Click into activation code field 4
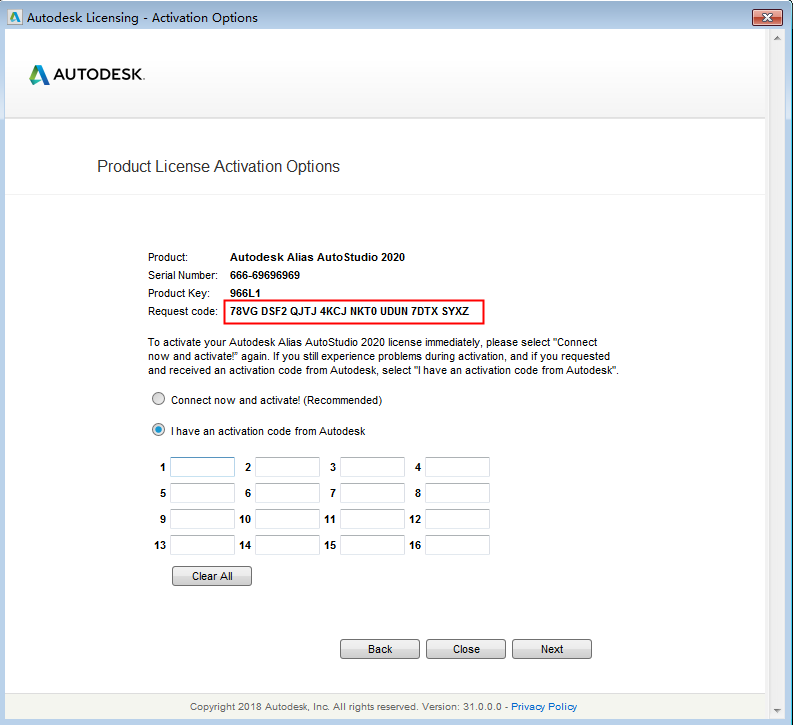Screen dimensions: 793x725 click(457, 467)
